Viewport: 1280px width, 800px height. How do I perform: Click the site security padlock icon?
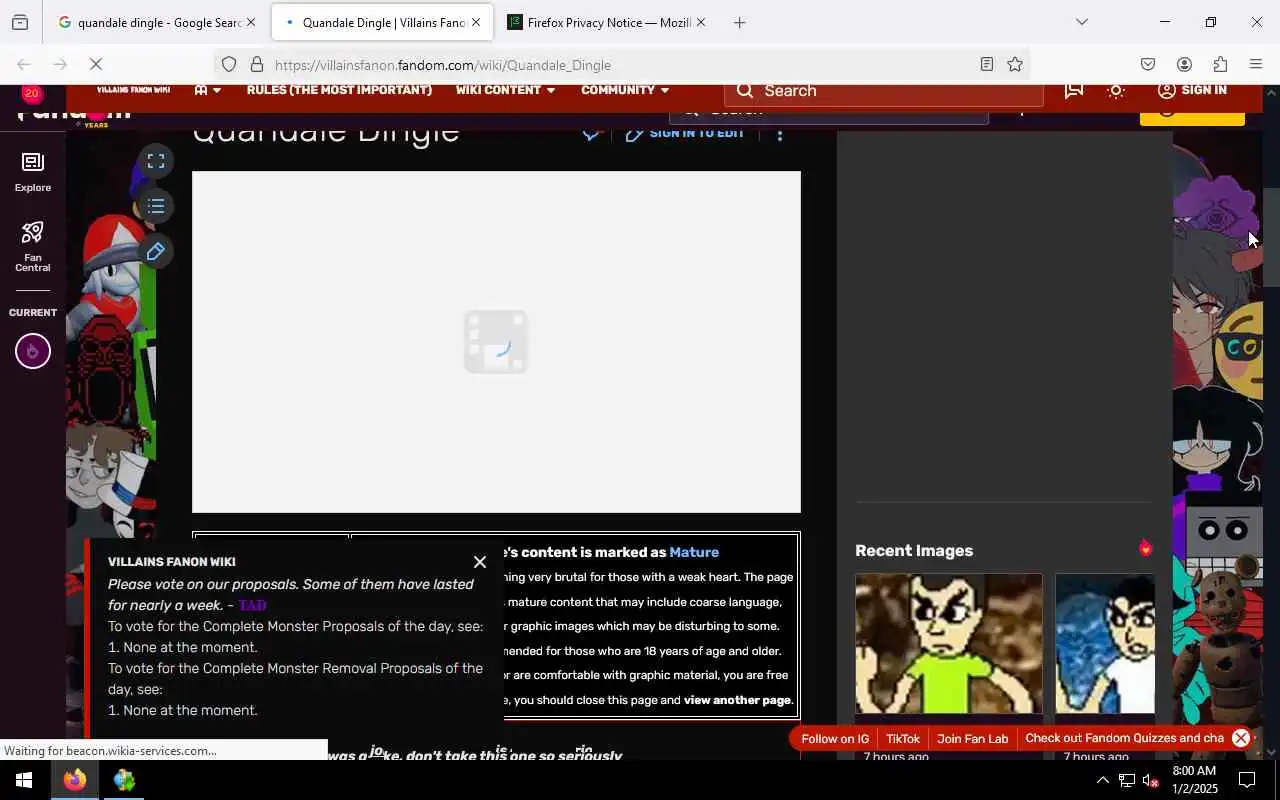point(257,65)
